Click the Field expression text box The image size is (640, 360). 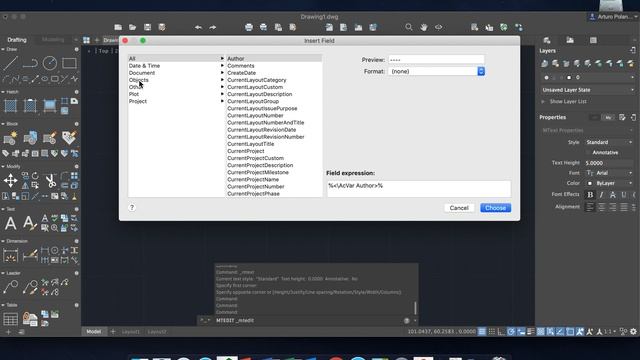tap(418, 189)
